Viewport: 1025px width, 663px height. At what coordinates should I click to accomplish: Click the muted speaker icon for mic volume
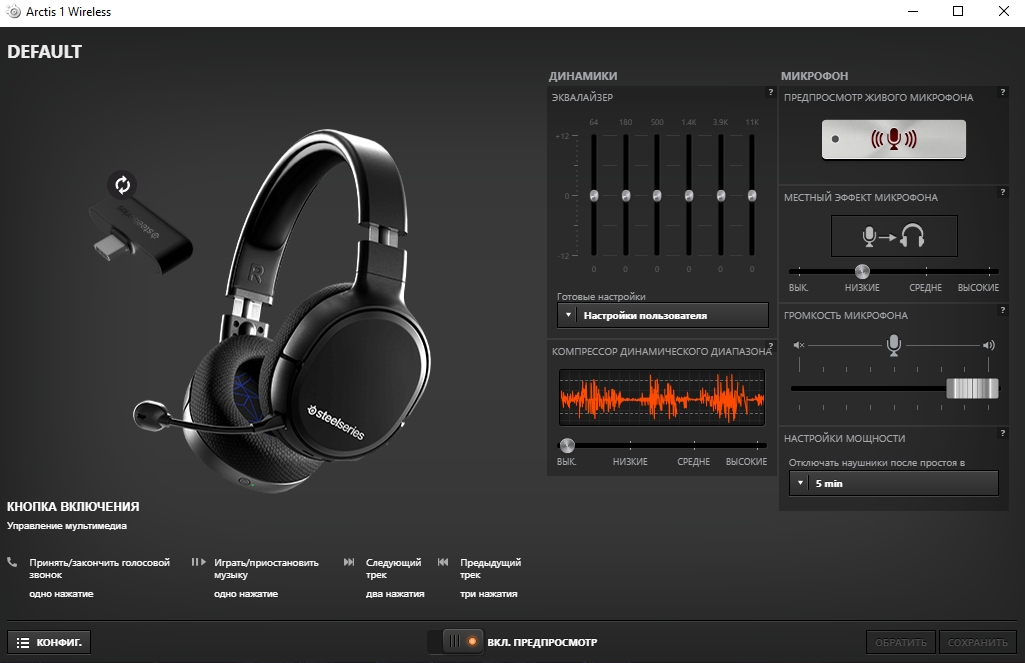[x=799, y=345]
